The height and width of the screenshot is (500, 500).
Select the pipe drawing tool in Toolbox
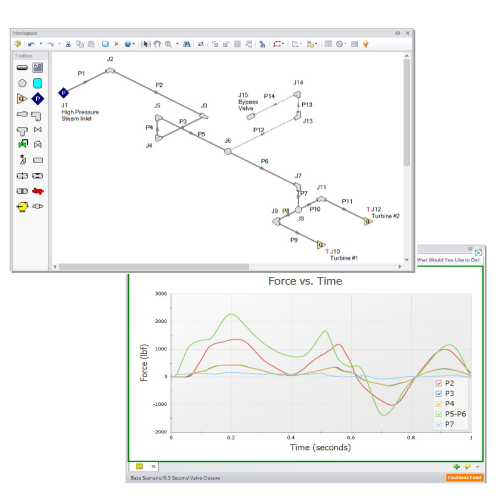pyautogui.click(x=22, y=68)
